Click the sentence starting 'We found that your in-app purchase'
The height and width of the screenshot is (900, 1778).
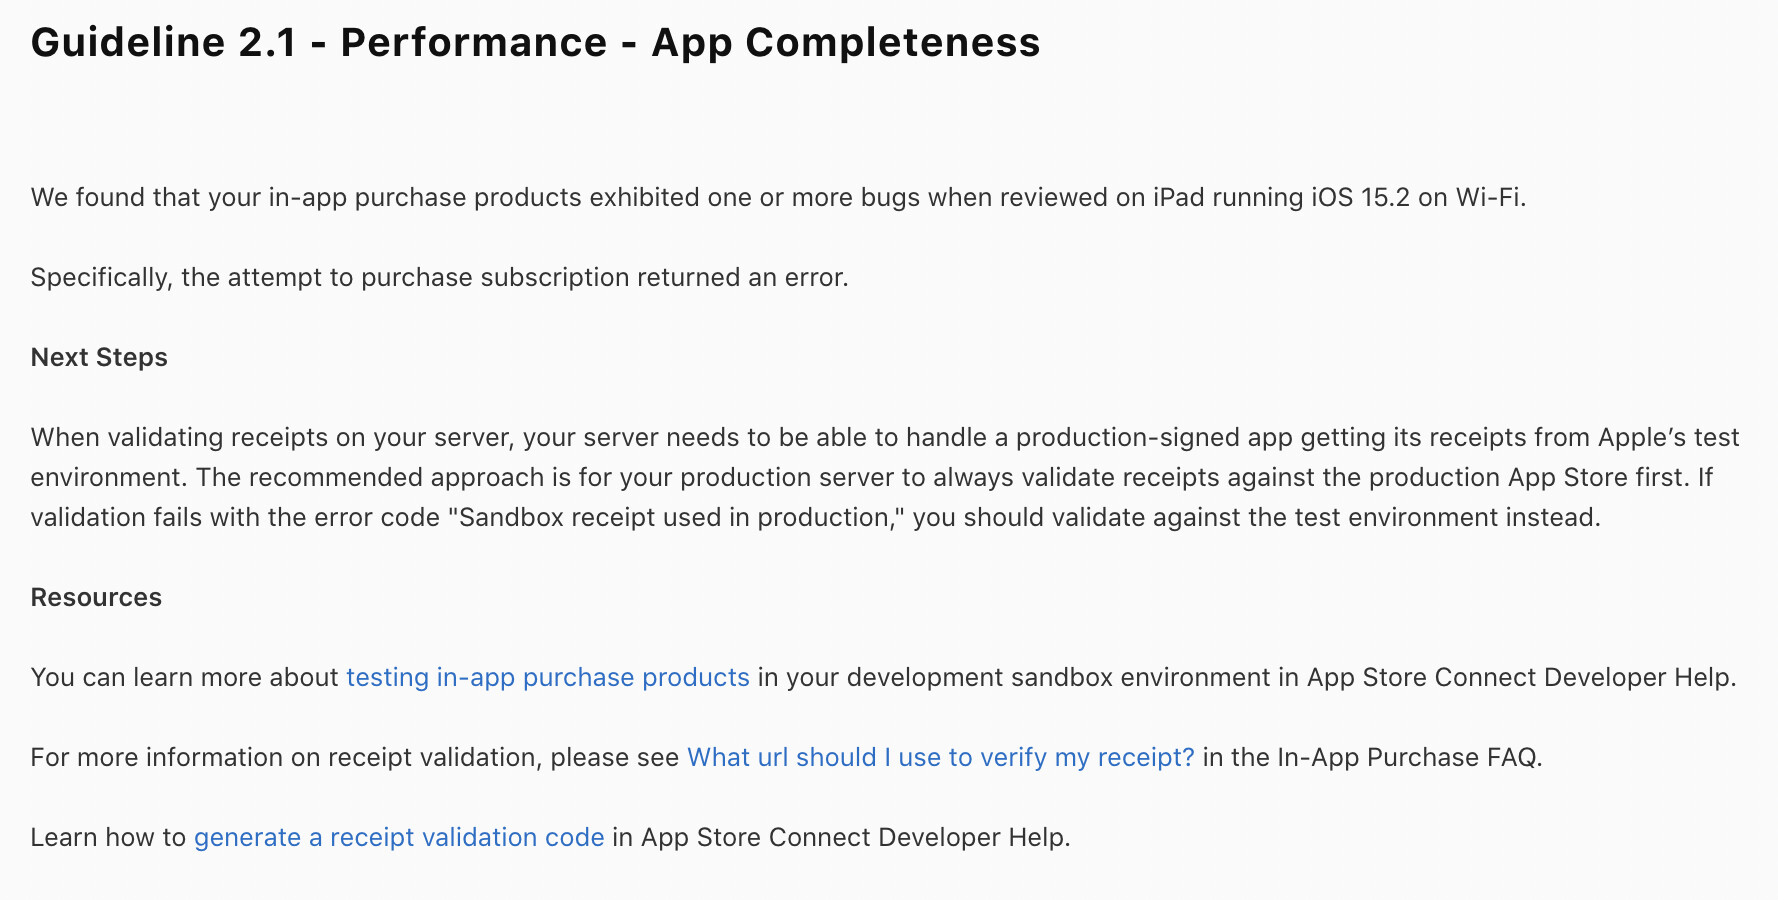(400, 197)
